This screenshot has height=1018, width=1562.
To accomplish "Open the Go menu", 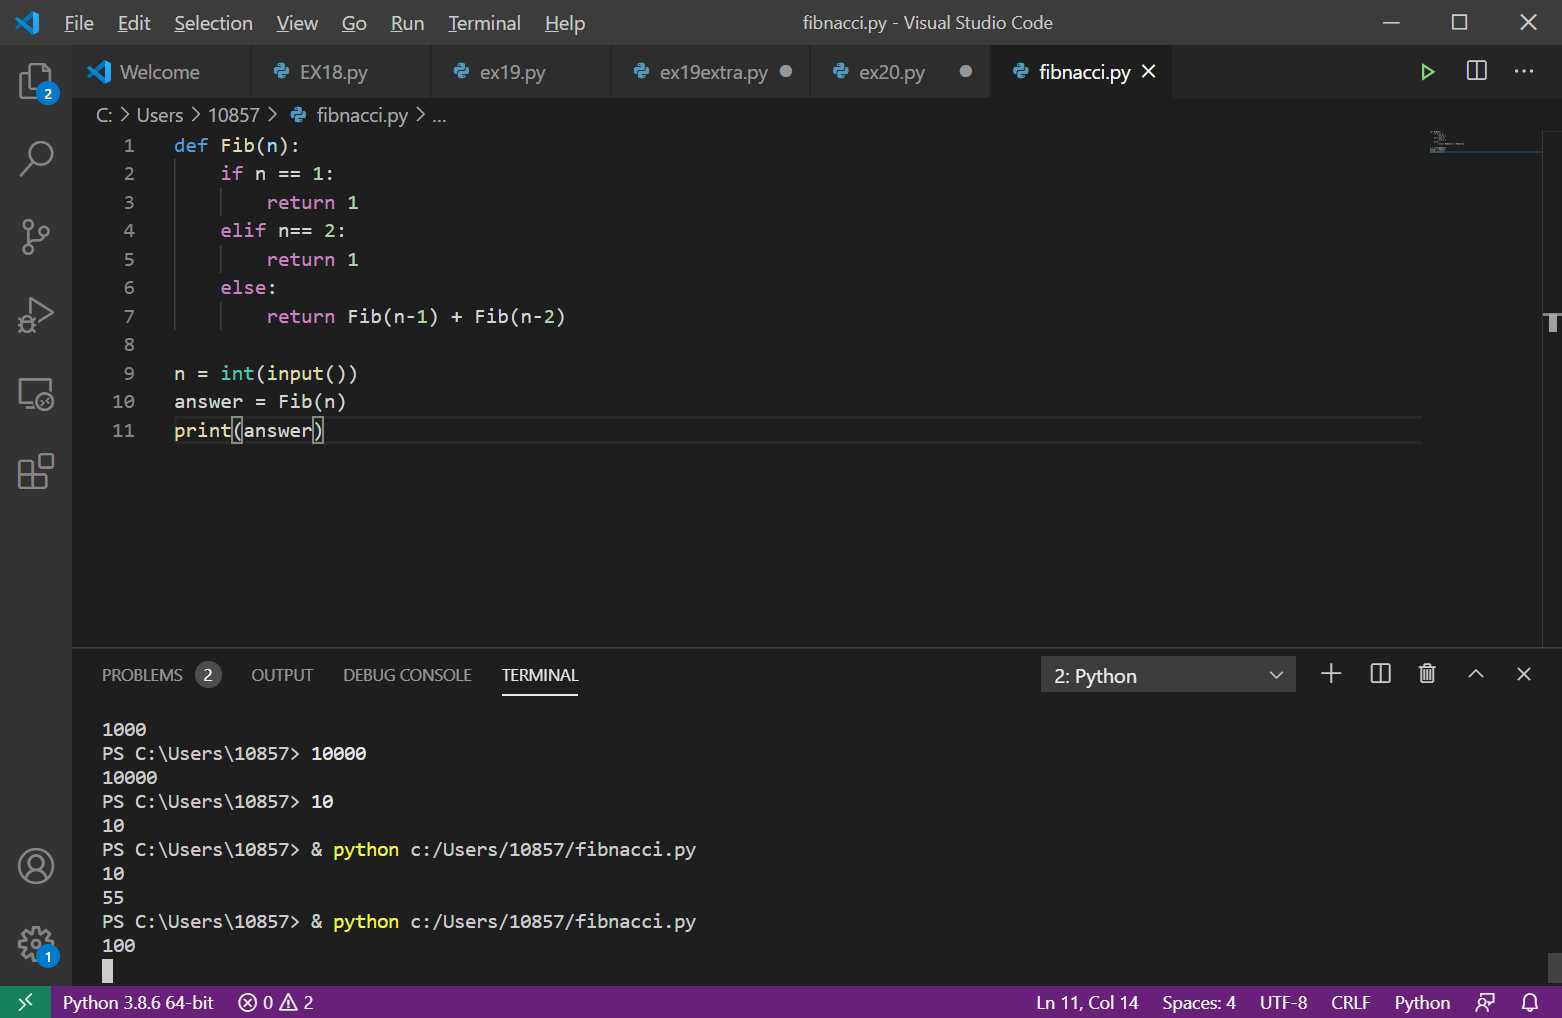I will pos(354,23).
